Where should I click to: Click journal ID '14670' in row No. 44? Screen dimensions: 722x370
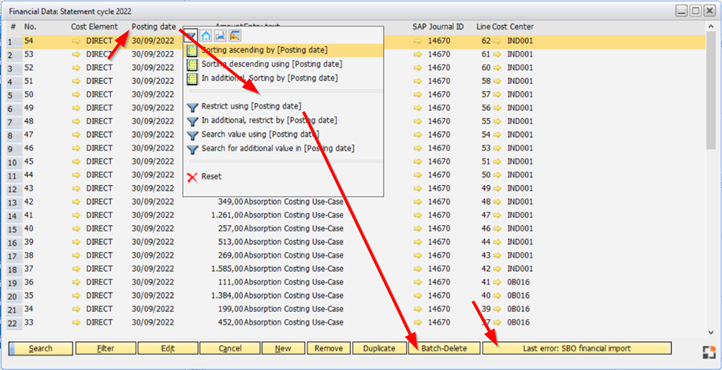pyautogui.click(x=439, y=175)
